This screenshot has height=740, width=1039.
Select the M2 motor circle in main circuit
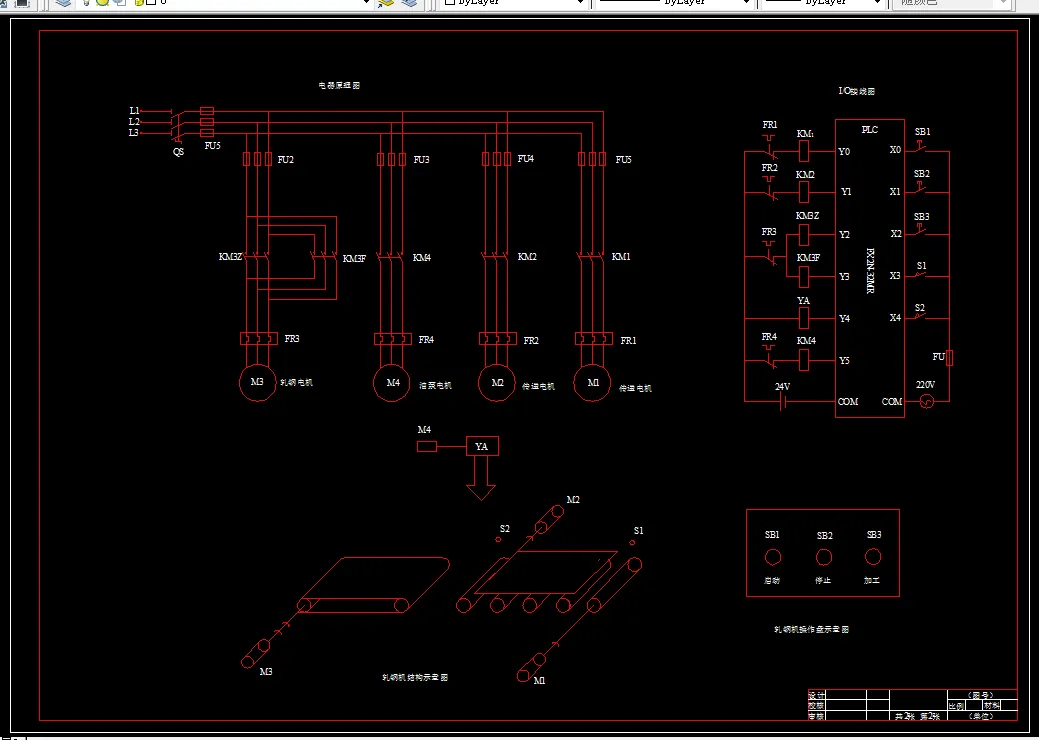coord(497,383)
